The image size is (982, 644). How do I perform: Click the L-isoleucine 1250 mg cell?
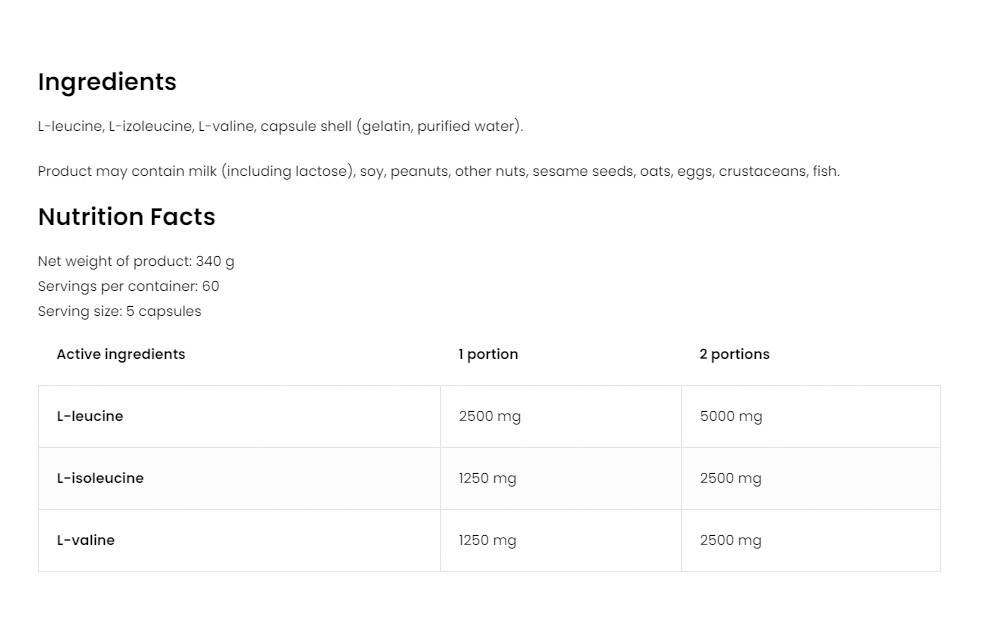point(487,478)
